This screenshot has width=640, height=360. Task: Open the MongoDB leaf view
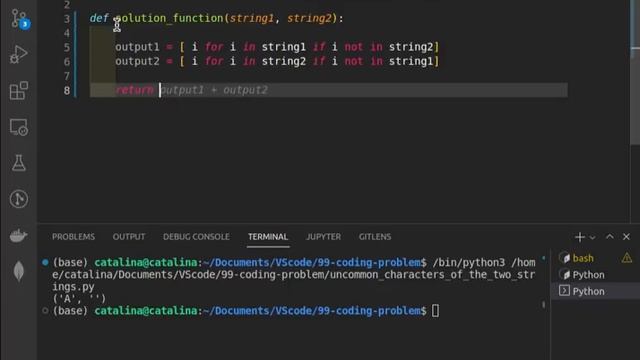click(x=19, y=271)
